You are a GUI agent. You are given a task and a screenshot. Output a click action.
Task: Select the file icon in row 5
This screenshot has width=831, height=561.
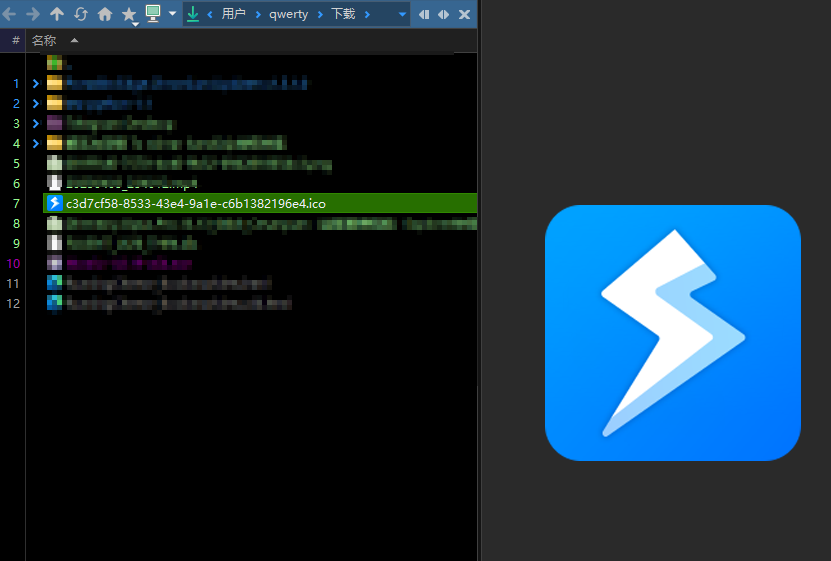coord(54,163)
